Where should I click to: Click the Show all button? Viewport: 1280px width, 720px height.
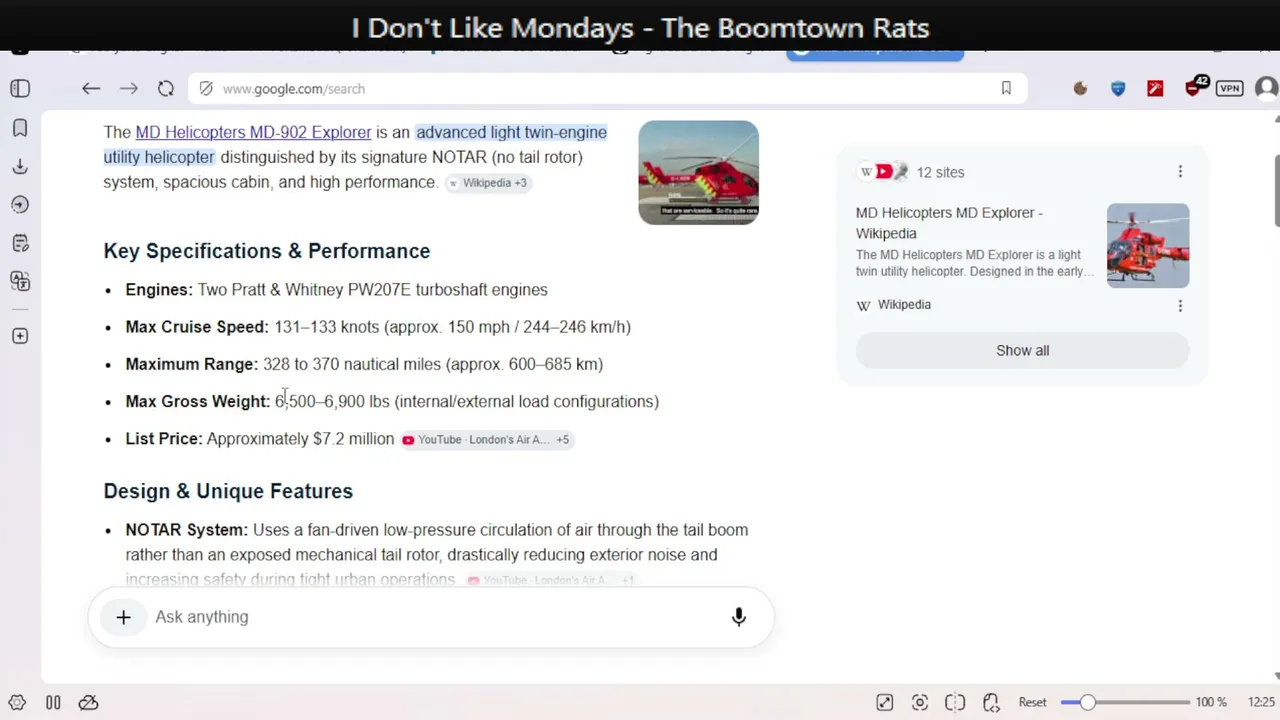click(1022, 351)
